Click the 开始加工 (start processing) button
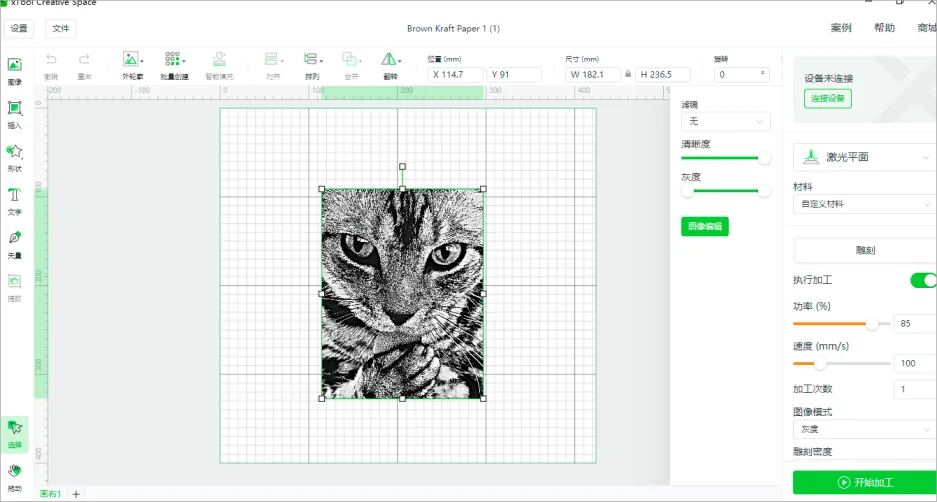 pos(865,482)
